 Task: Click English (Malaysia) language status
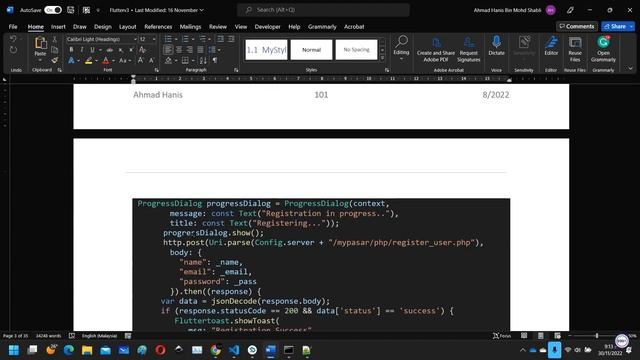(x=99, y=336)
